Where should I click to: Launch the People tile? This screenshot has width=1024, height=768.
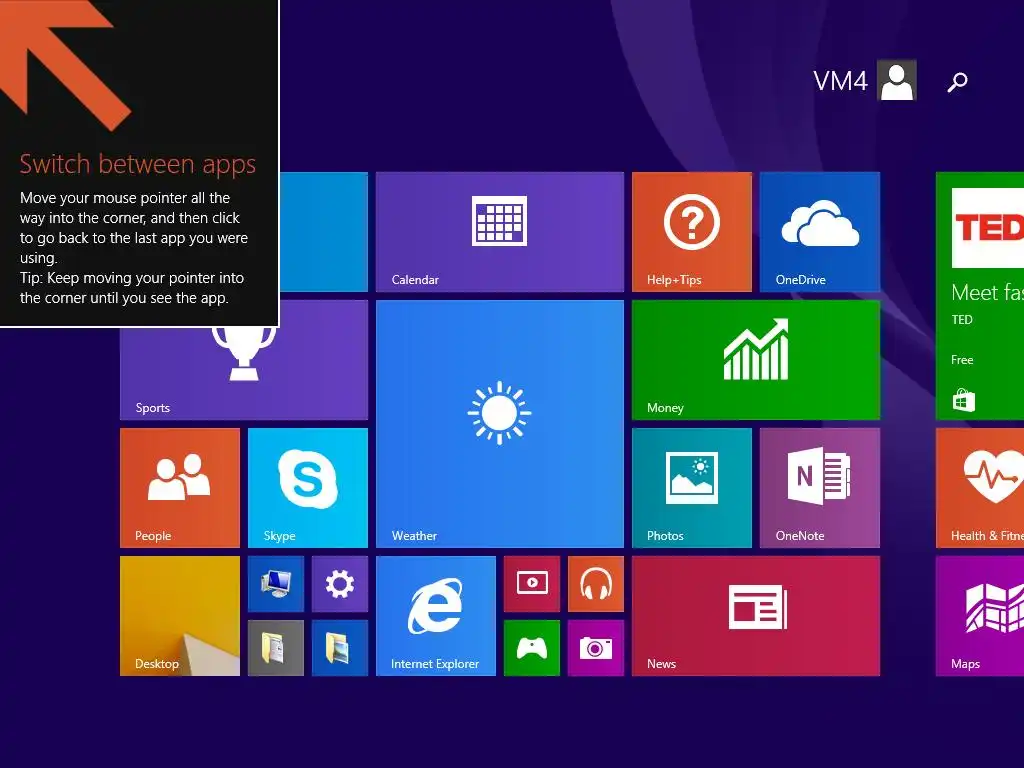180,488
